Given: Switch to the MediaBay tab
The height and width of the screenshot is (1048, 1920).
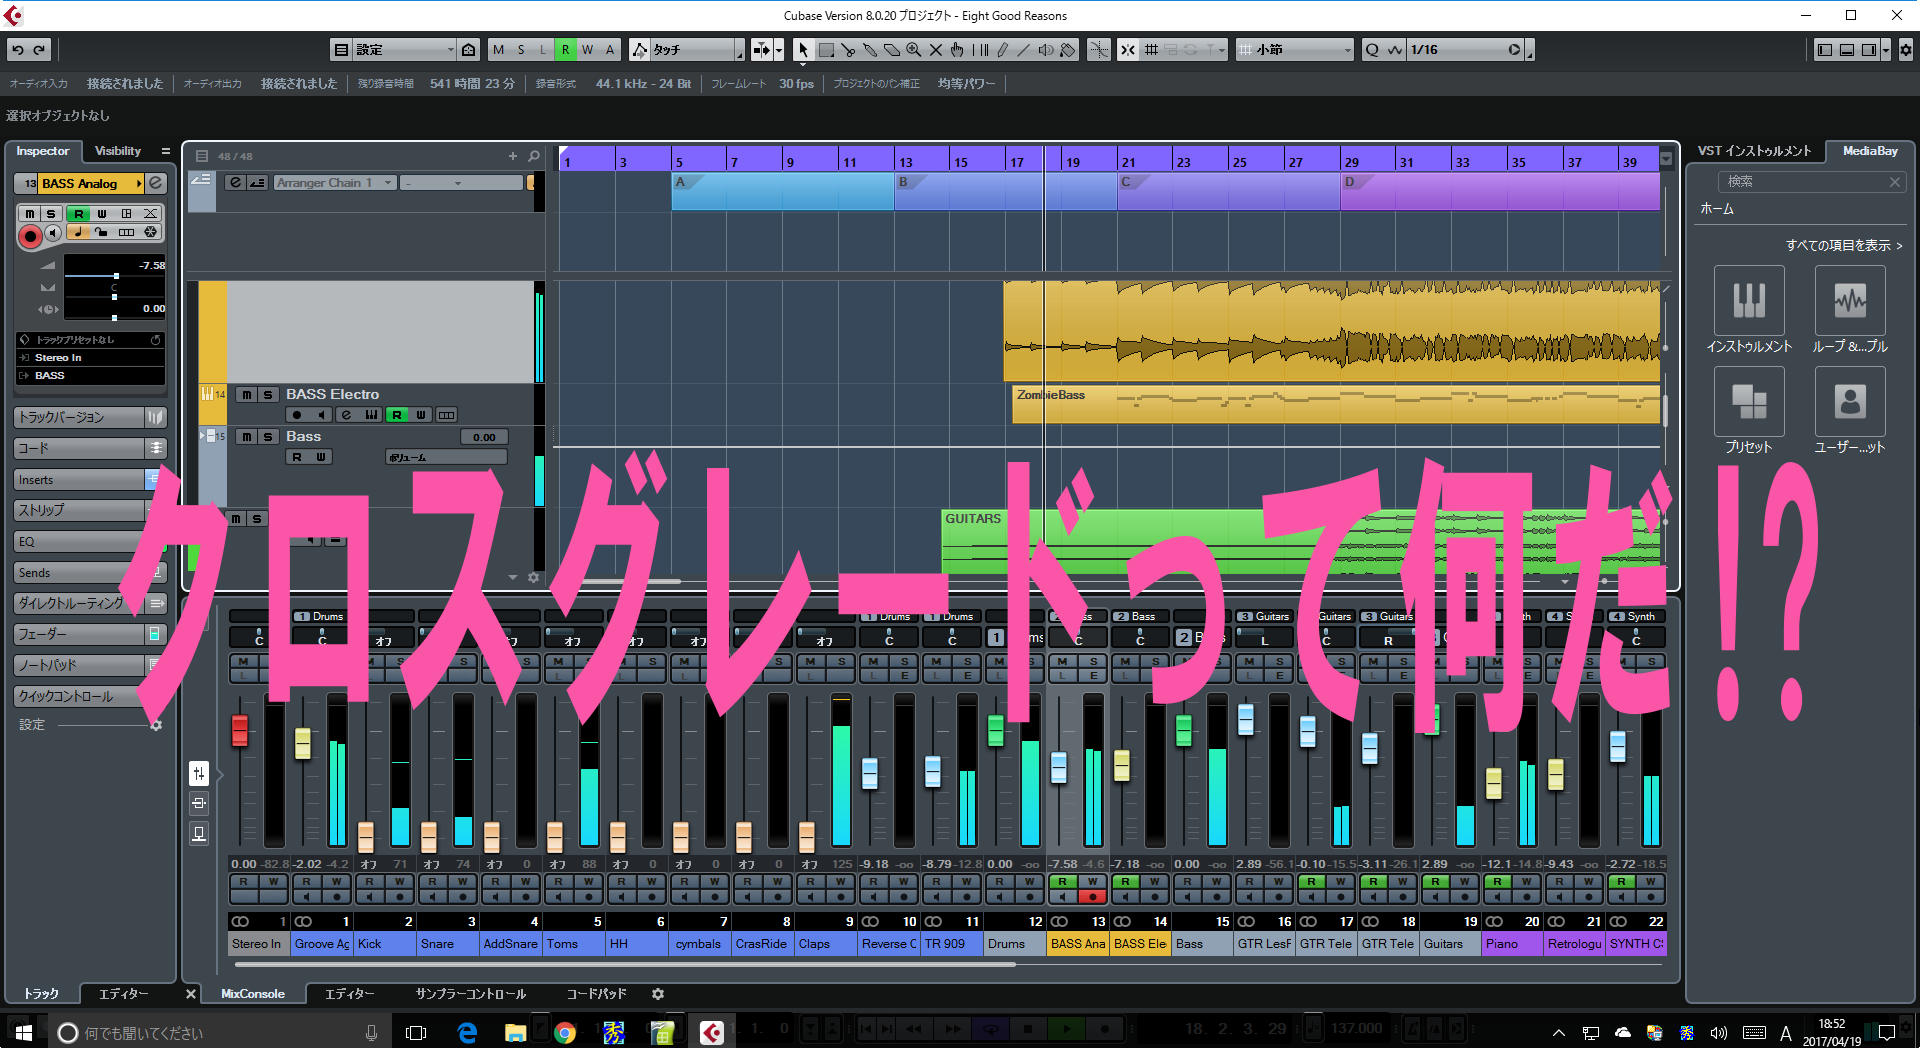Looking at the screenshot, I should click(1870, 151).
